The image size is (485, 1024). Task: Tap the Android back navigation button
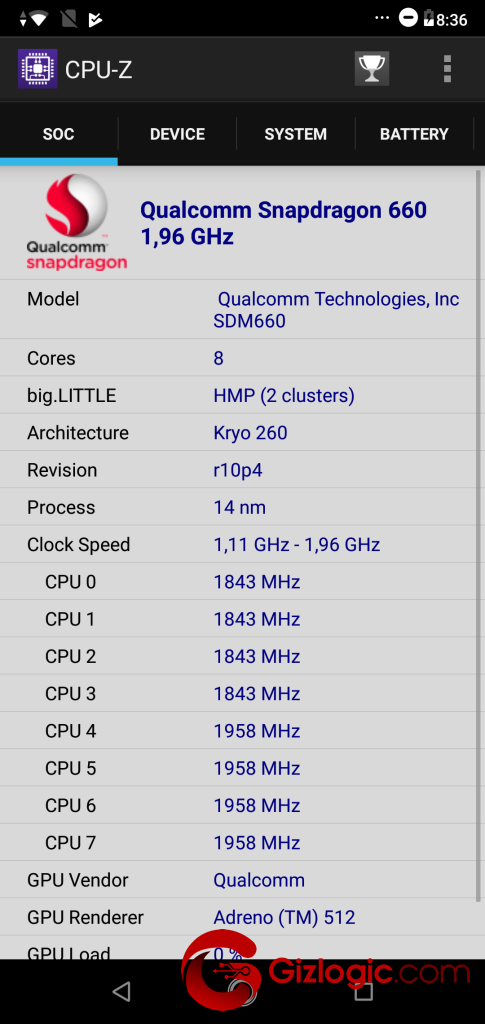pyautogui.click(x=121, y=991)
